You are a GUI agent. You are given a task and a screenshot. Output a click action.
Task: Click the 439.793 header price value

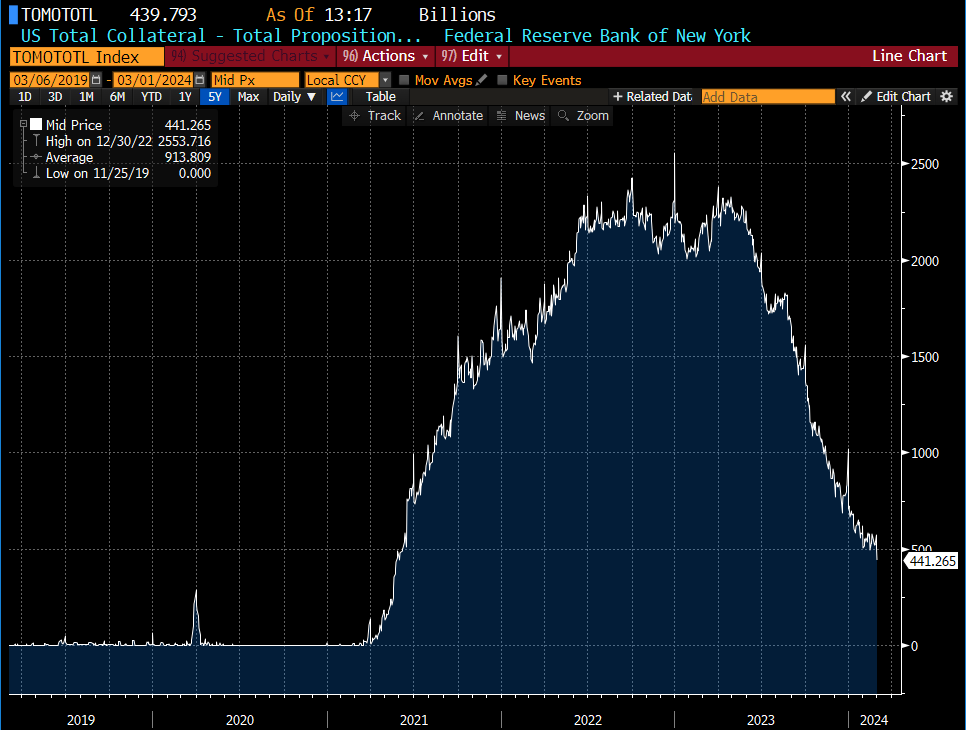(x=163, y=15)
